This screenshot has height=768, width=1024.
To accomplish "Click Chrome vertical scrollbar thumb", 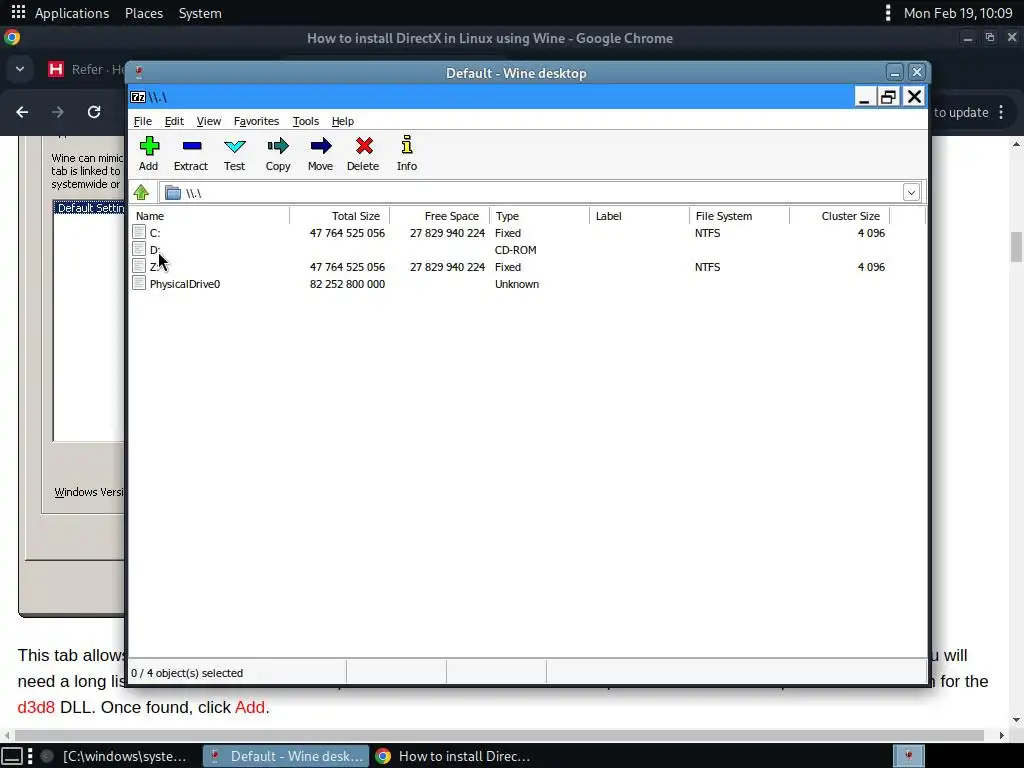I will click(1016, 247).
